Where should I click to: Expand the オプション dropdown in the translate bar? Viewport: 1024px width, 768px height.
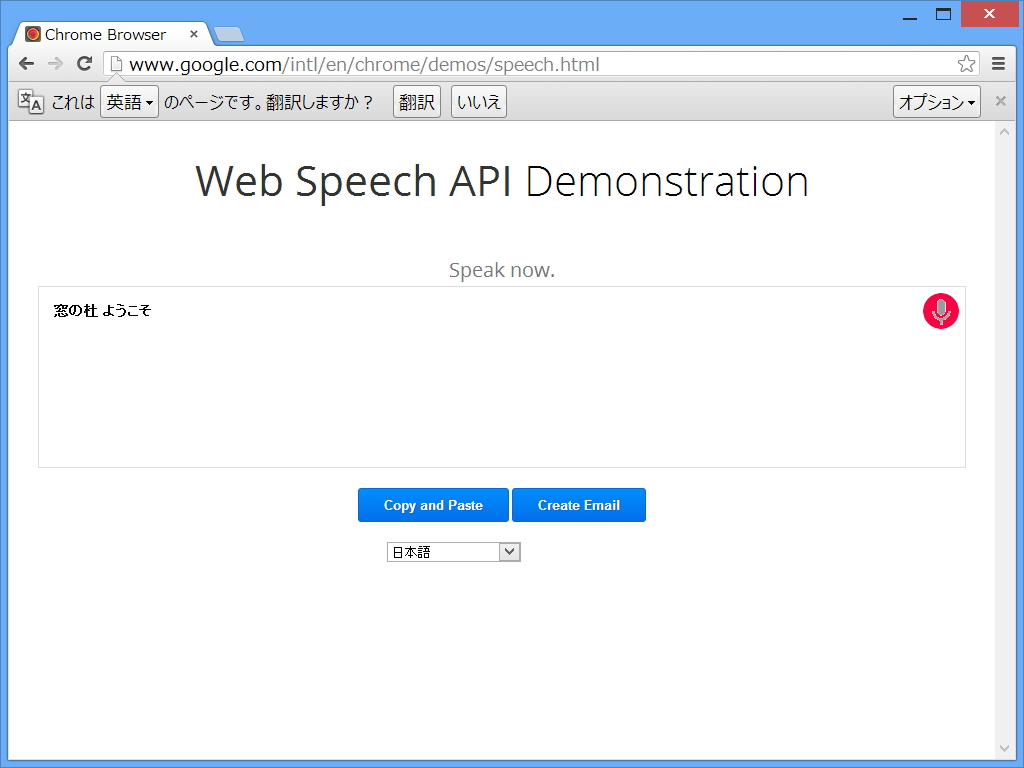click(936, 100)
